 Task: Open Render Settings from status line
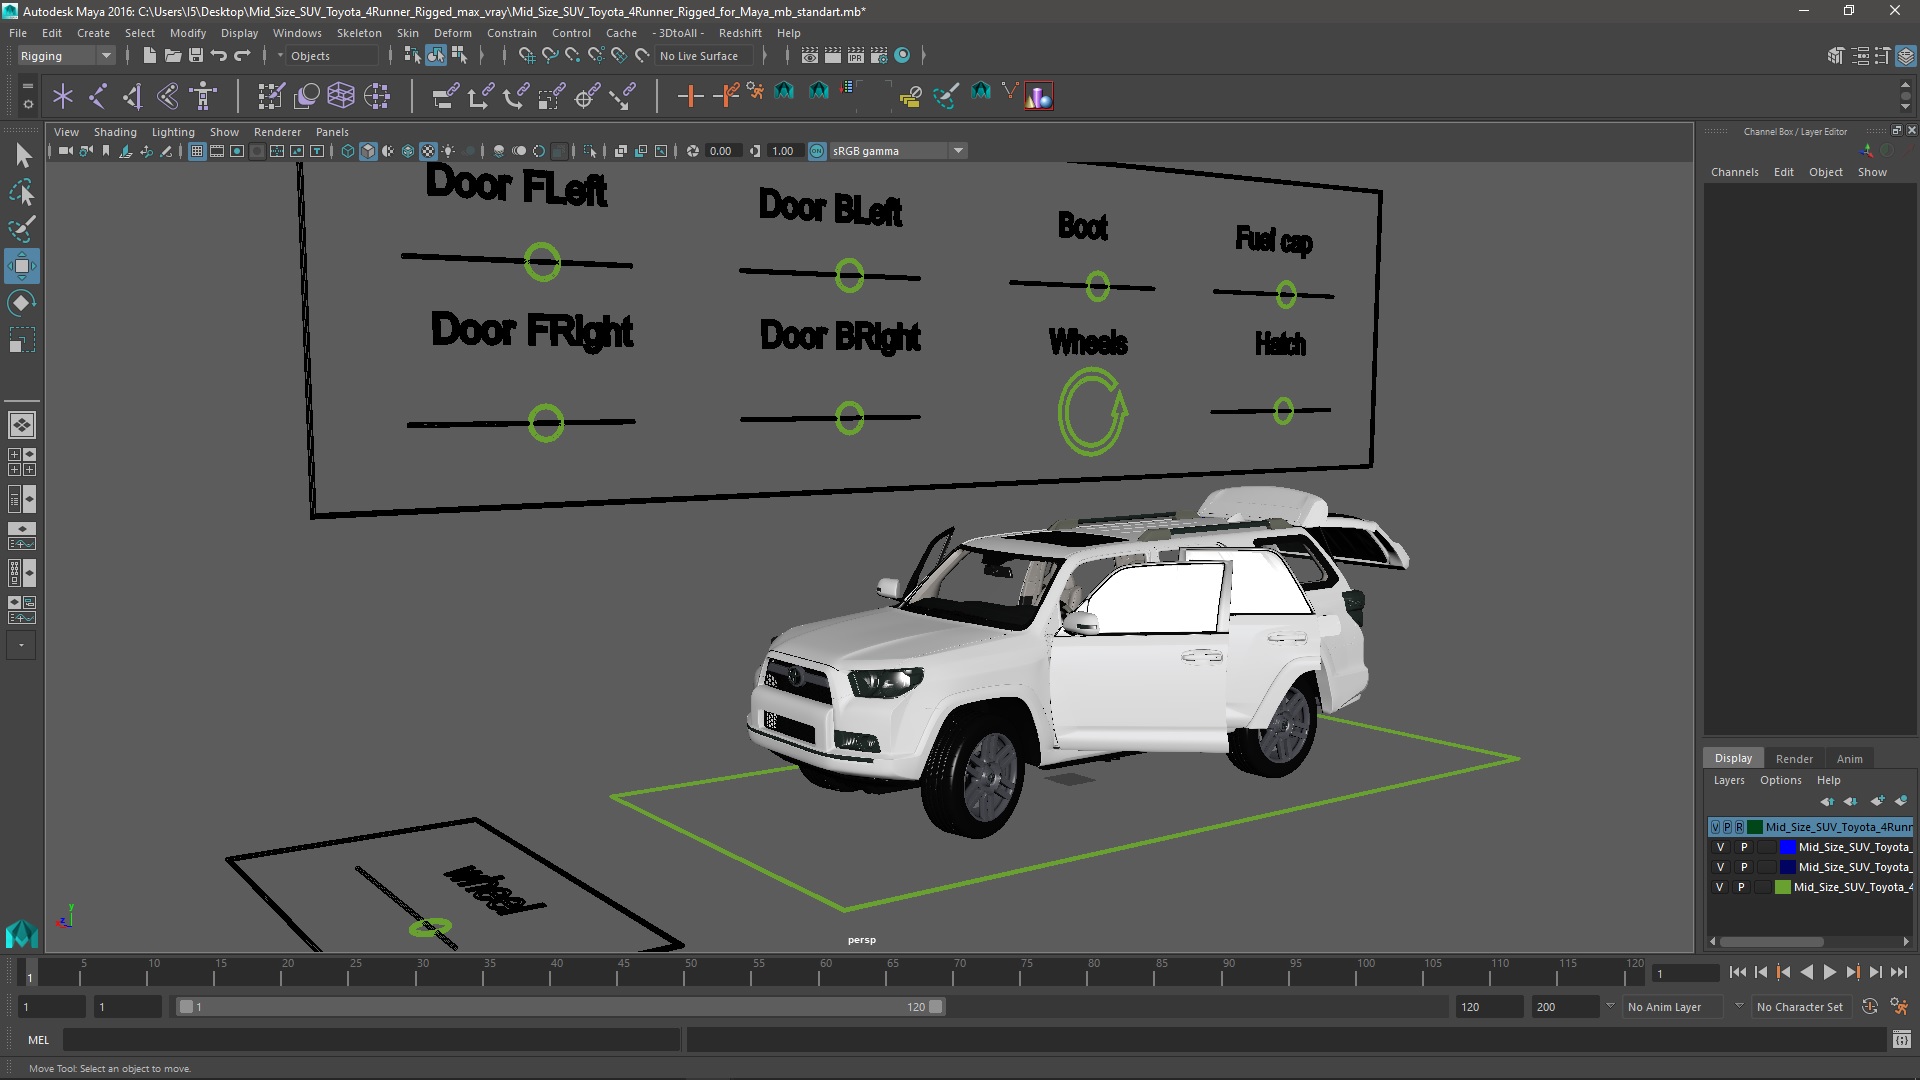coord(879,56)
